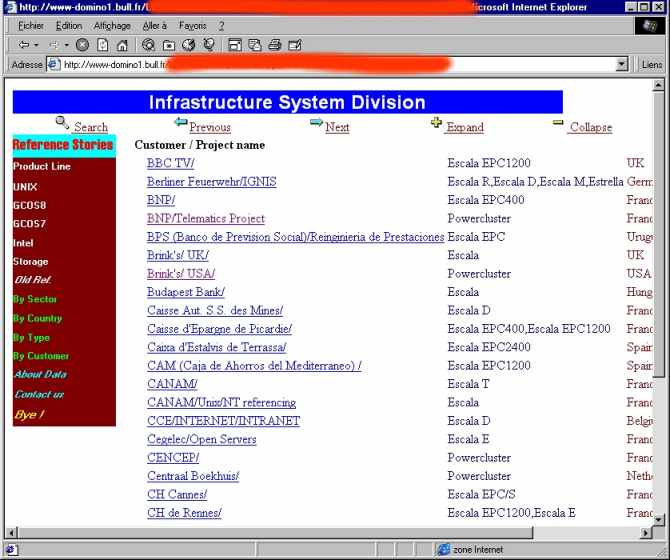670x560 pixels.
Task: Open the Budapest Bank/ link
Action: [x=185, y=292]
